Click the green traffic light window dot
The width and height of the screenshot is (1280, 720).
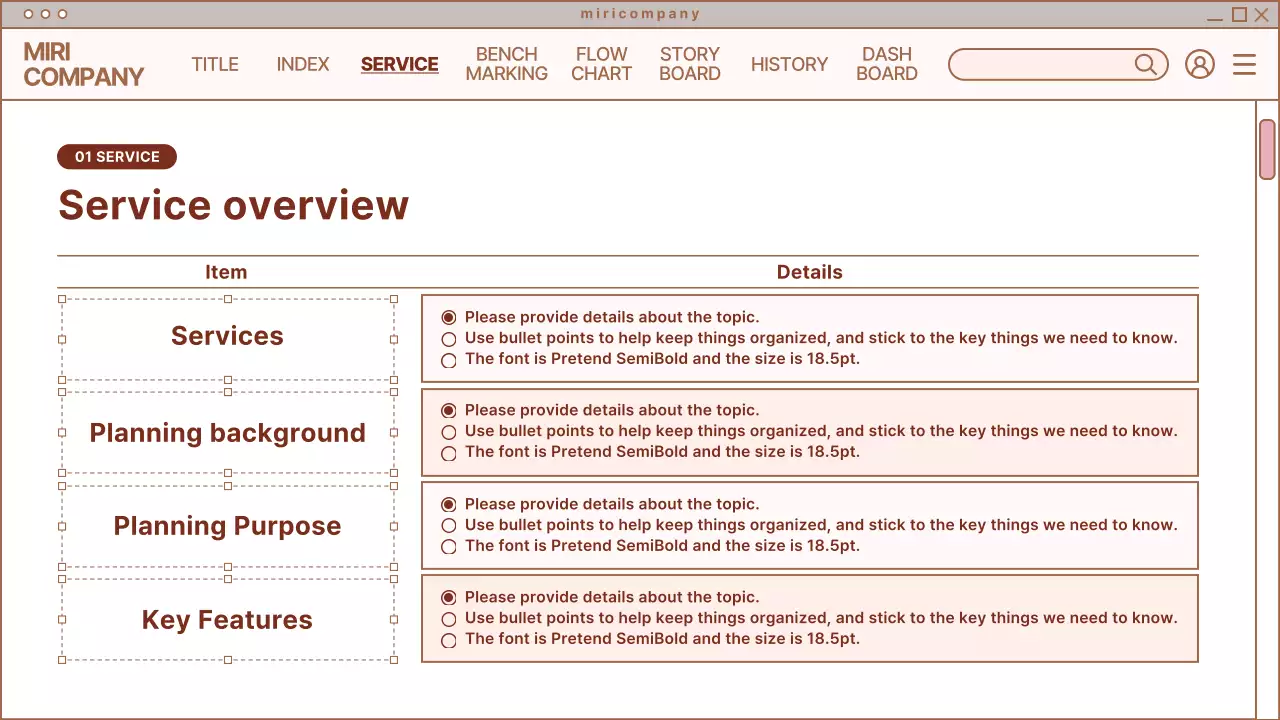[61, 14]
